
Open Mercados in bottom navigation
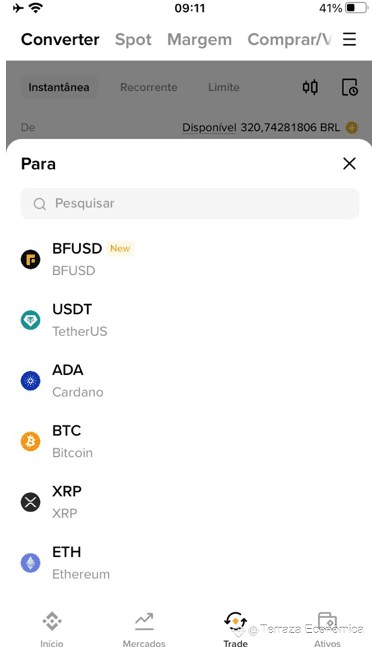(x=144, y=629)
